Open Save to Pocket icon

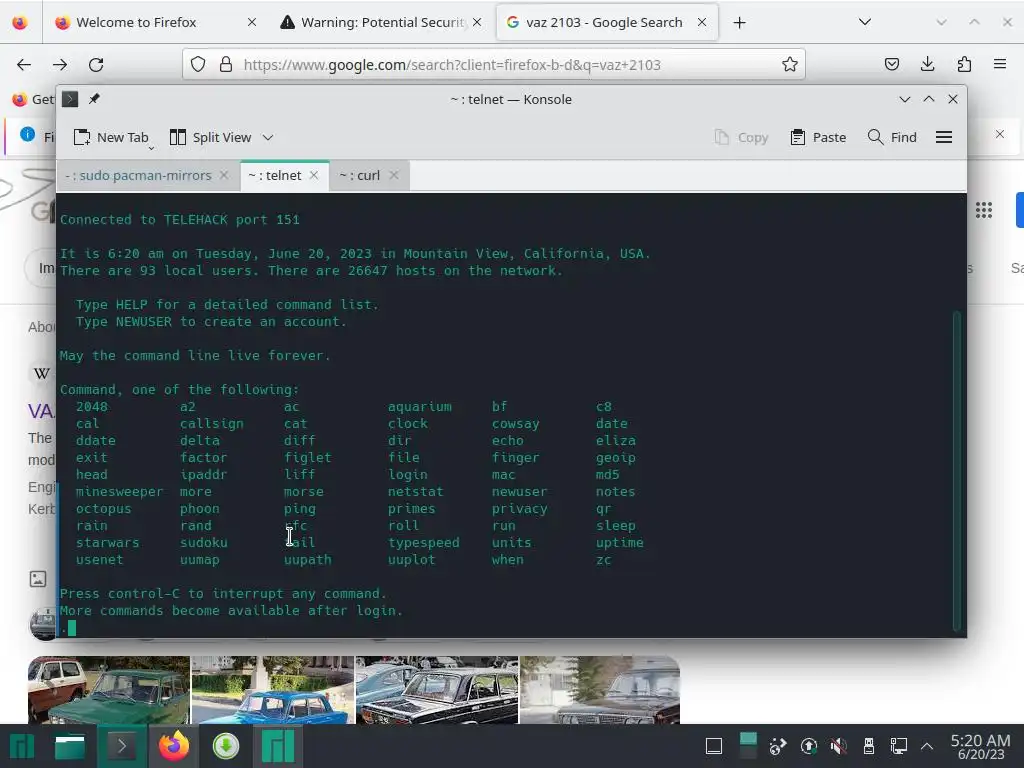[891, 64]
